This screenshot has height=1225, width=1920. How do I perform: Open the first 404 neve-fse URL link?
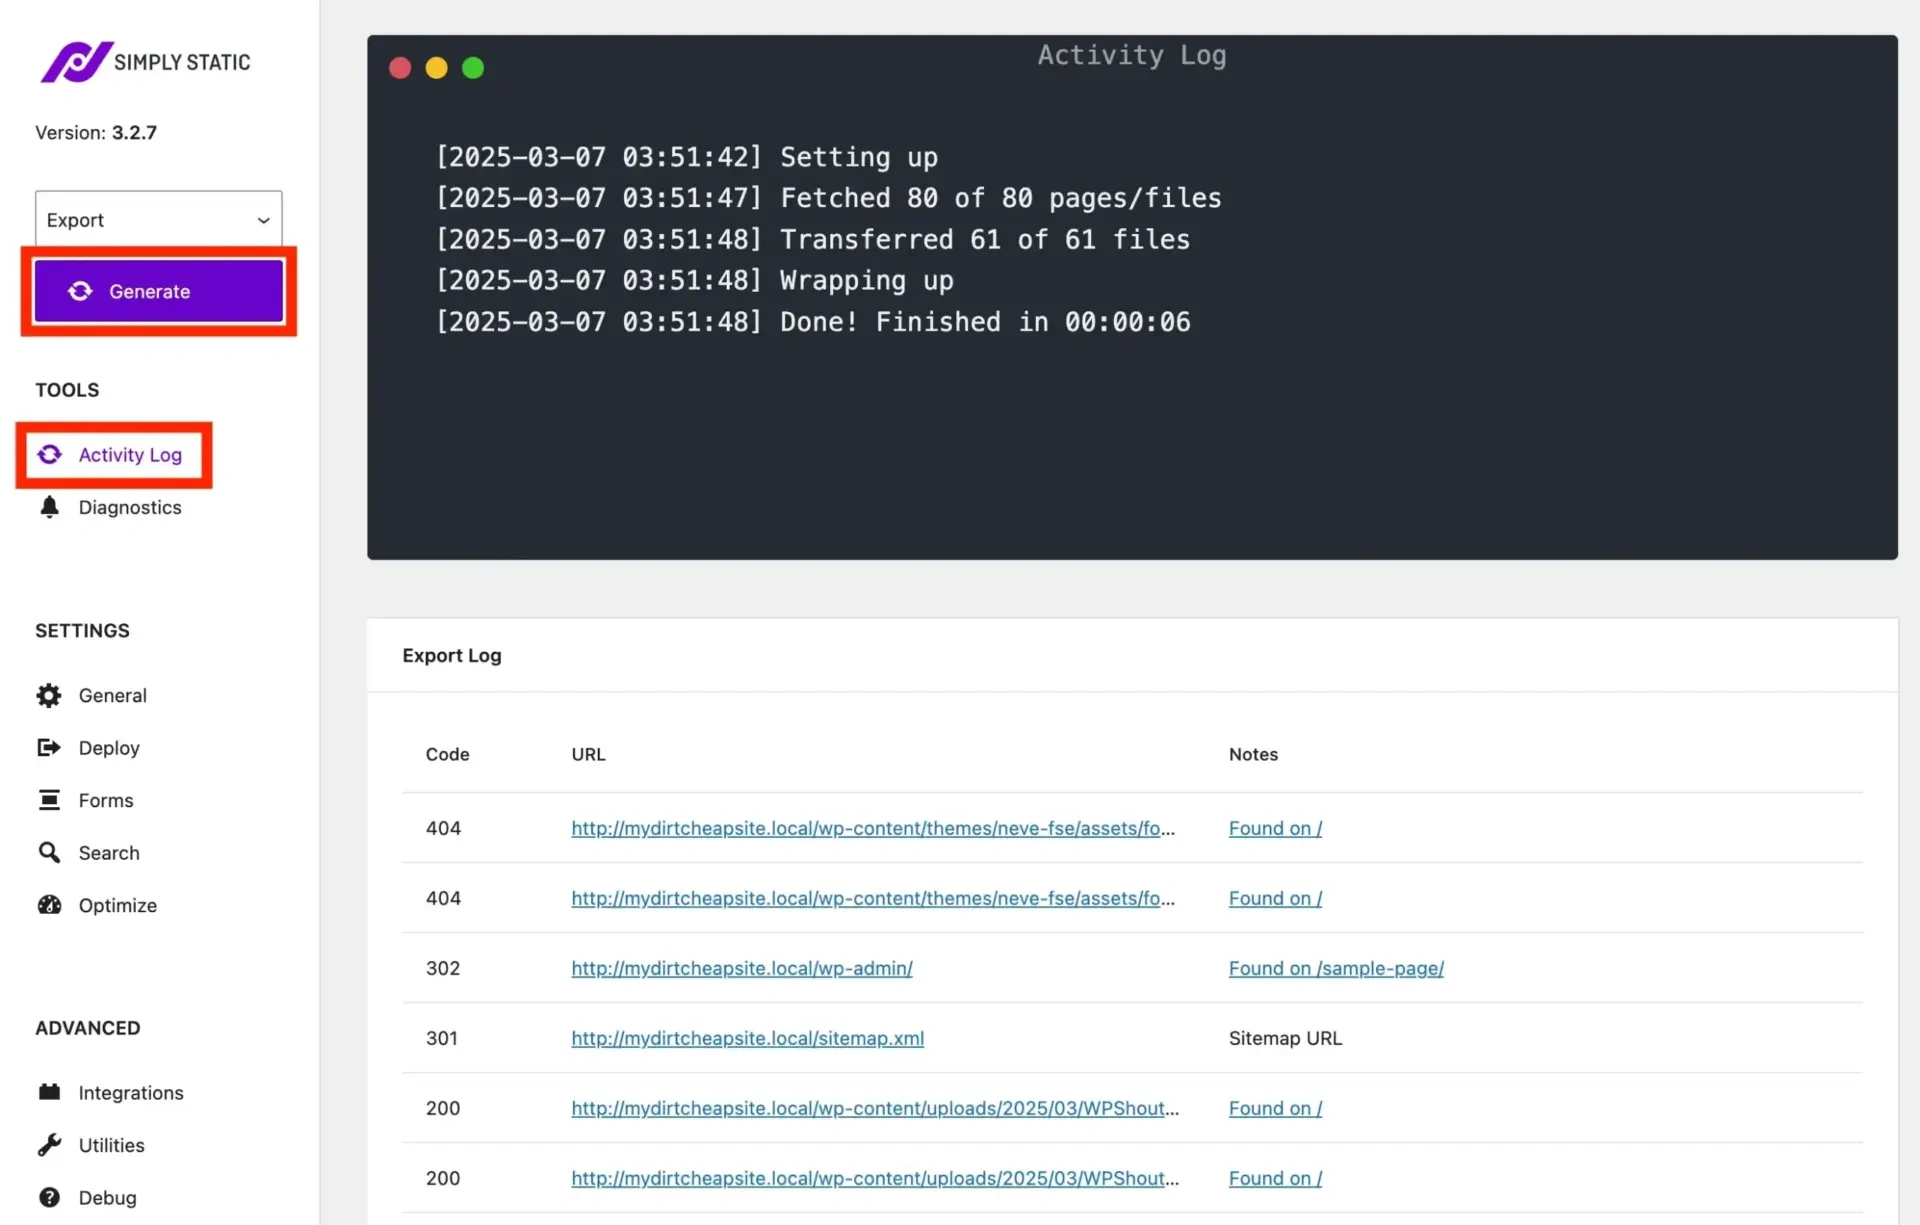tap(872, 828)
